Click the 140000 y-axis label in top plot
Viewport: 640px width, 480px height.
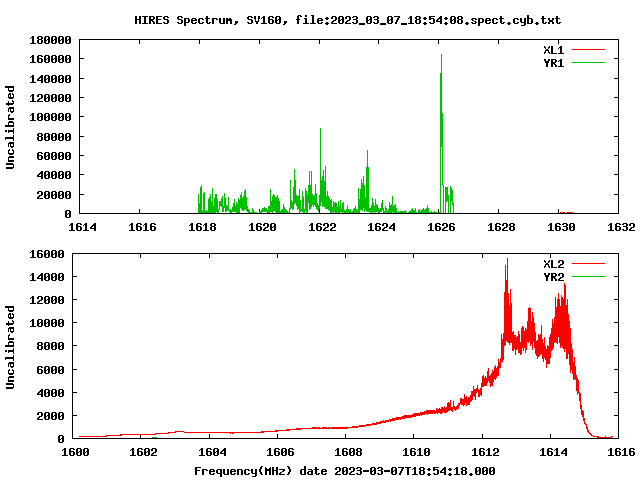click(x=50, y=78)
